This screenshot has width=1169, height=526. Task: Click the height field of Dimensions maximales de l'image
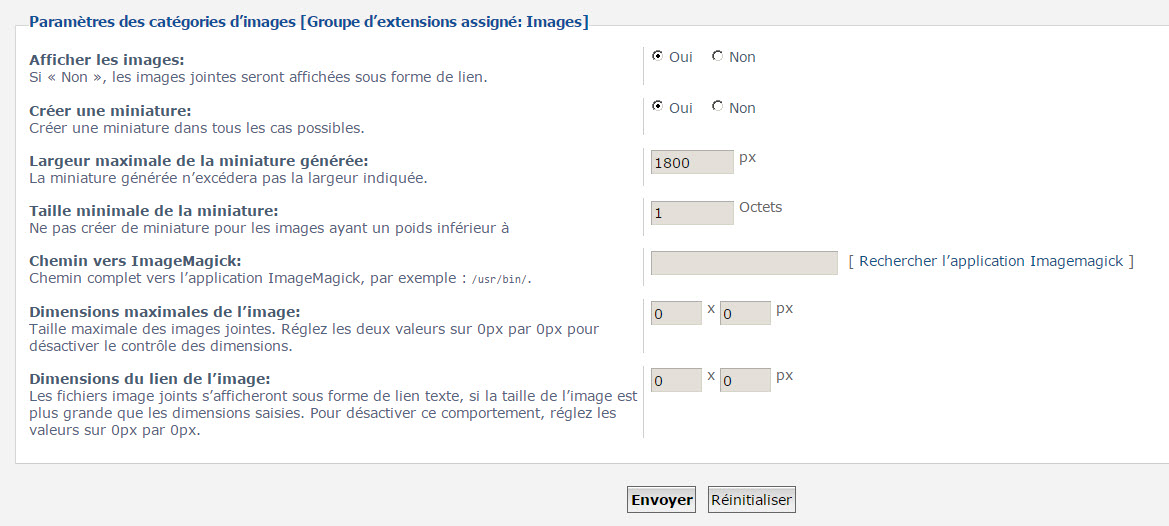[x=745, y=314]
